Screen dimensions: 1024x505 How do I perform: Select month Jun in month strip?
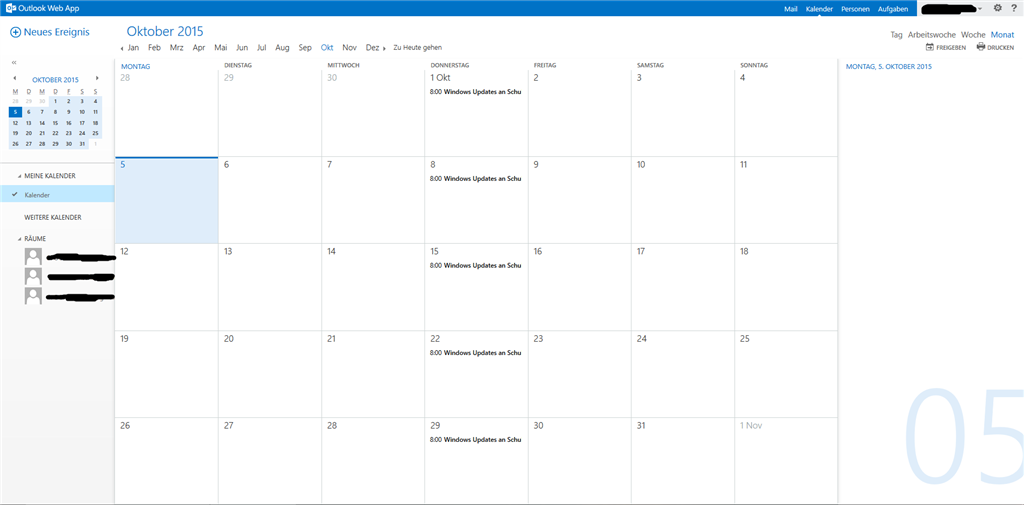[242, 48]
